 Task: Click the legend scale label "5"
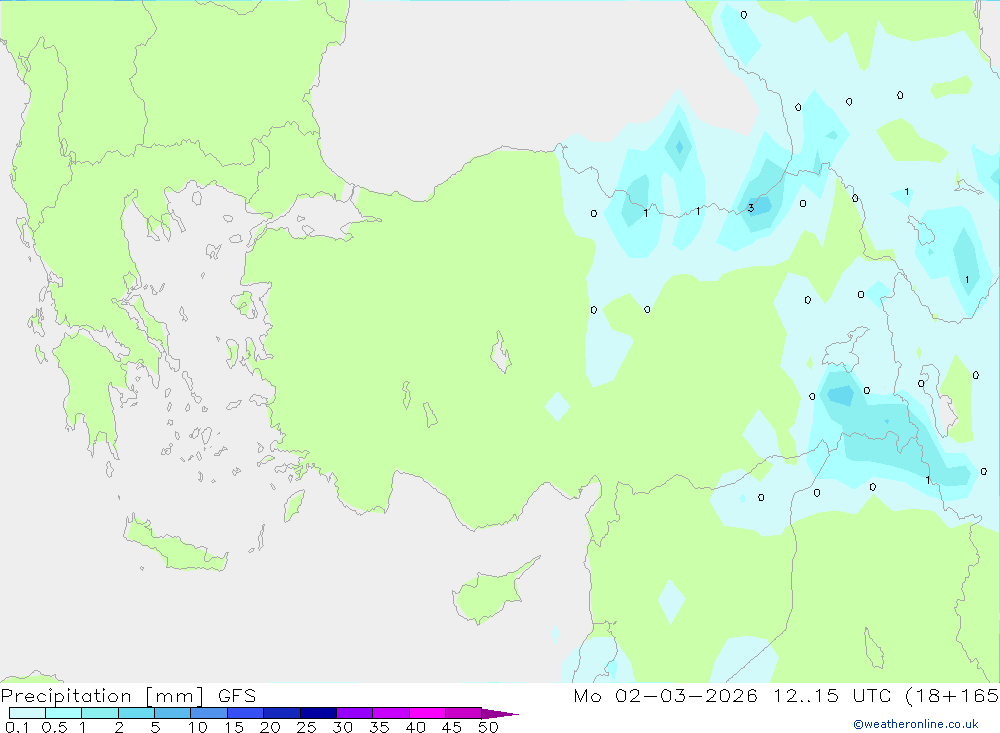[x=155, y=727]
